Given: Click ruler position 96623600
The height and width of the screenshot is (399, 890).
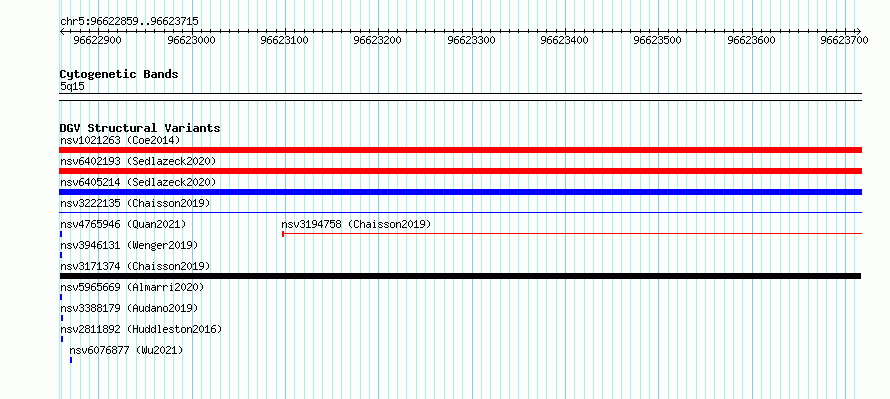Looking at the screenshot, I should point(752,40).
